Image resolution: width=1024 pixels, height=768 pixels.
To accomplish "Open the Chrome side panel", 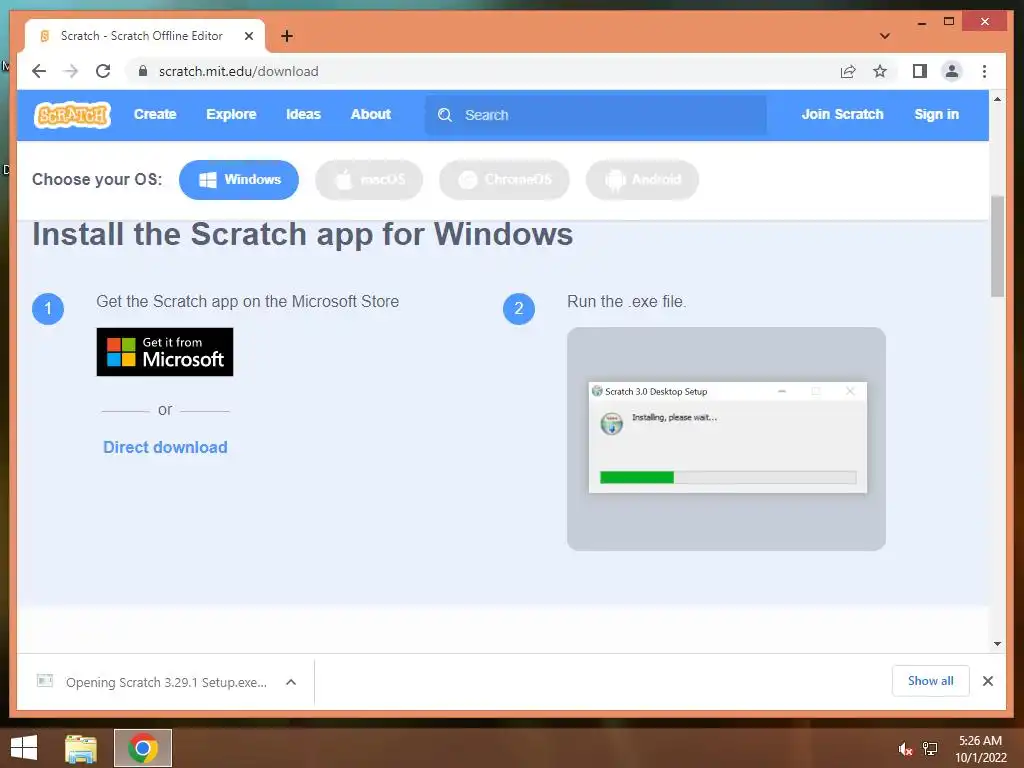I will pos(920,71).
